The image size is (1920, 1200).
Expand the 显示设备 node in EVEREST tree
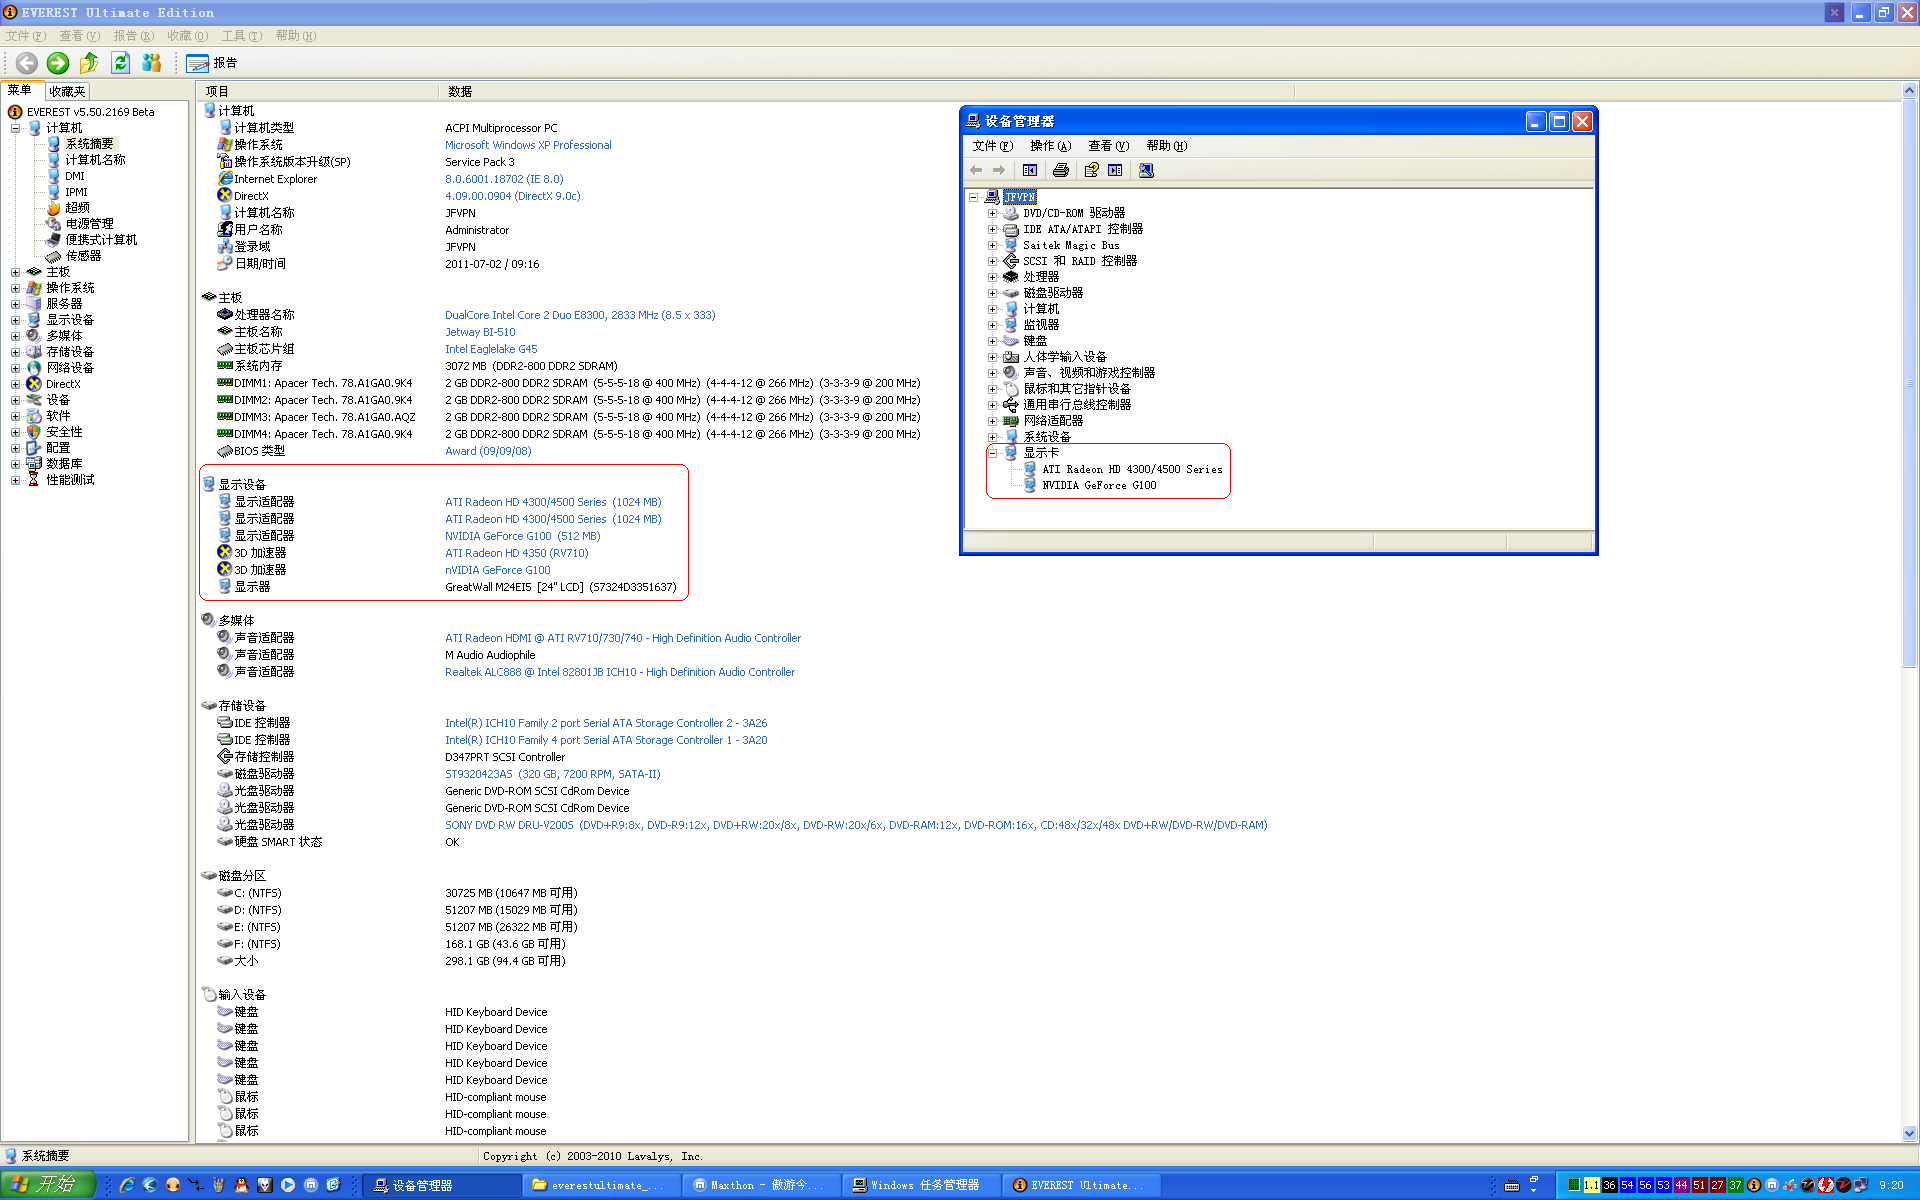click(x=15, y=320)
